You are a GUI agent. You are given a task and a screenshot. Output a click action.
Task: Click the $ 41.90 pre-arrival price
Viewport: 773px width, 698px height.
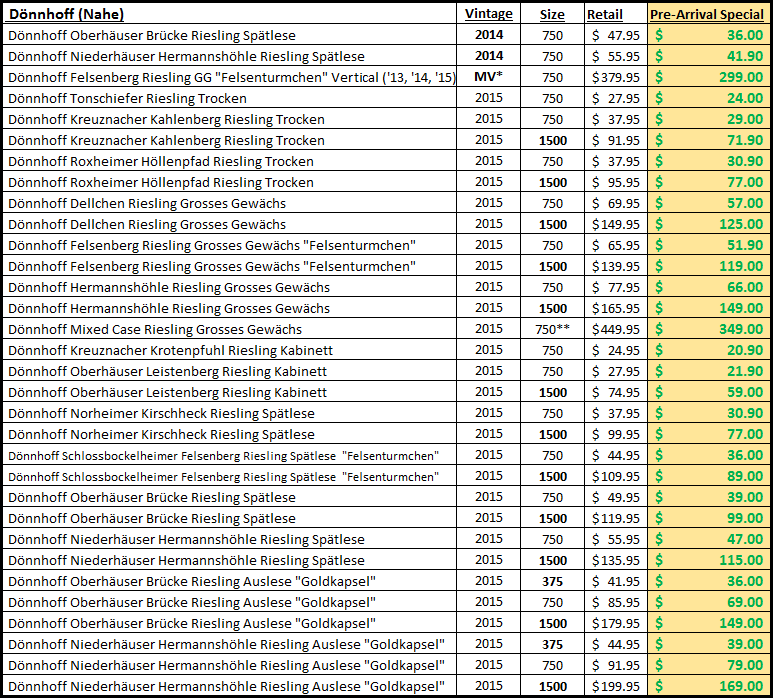709,56
